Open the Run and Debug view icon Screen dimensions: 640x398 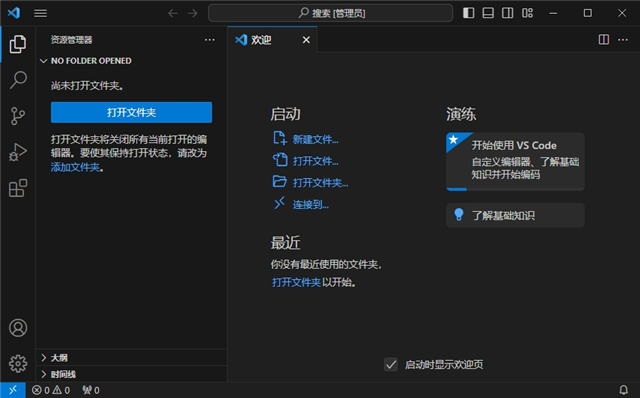pos(18,152)
